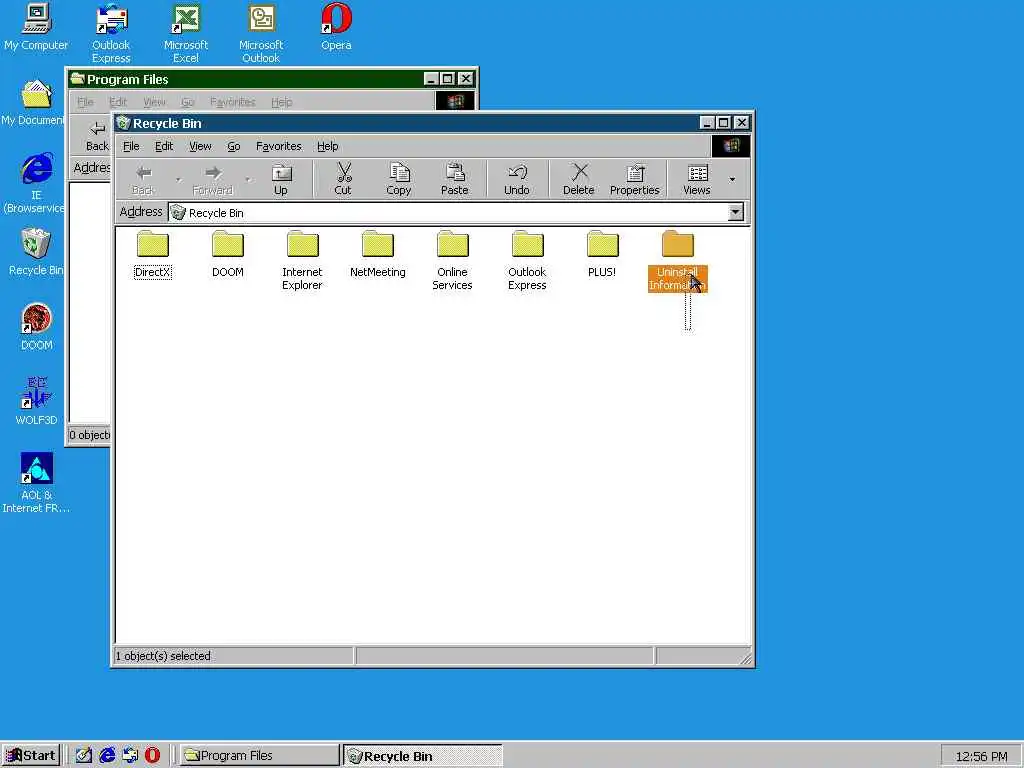The height and width of the screenshot is (768, 1024).
Task: Click the '1 object(s) selected' status text
Action: click(x=163, y=656)
